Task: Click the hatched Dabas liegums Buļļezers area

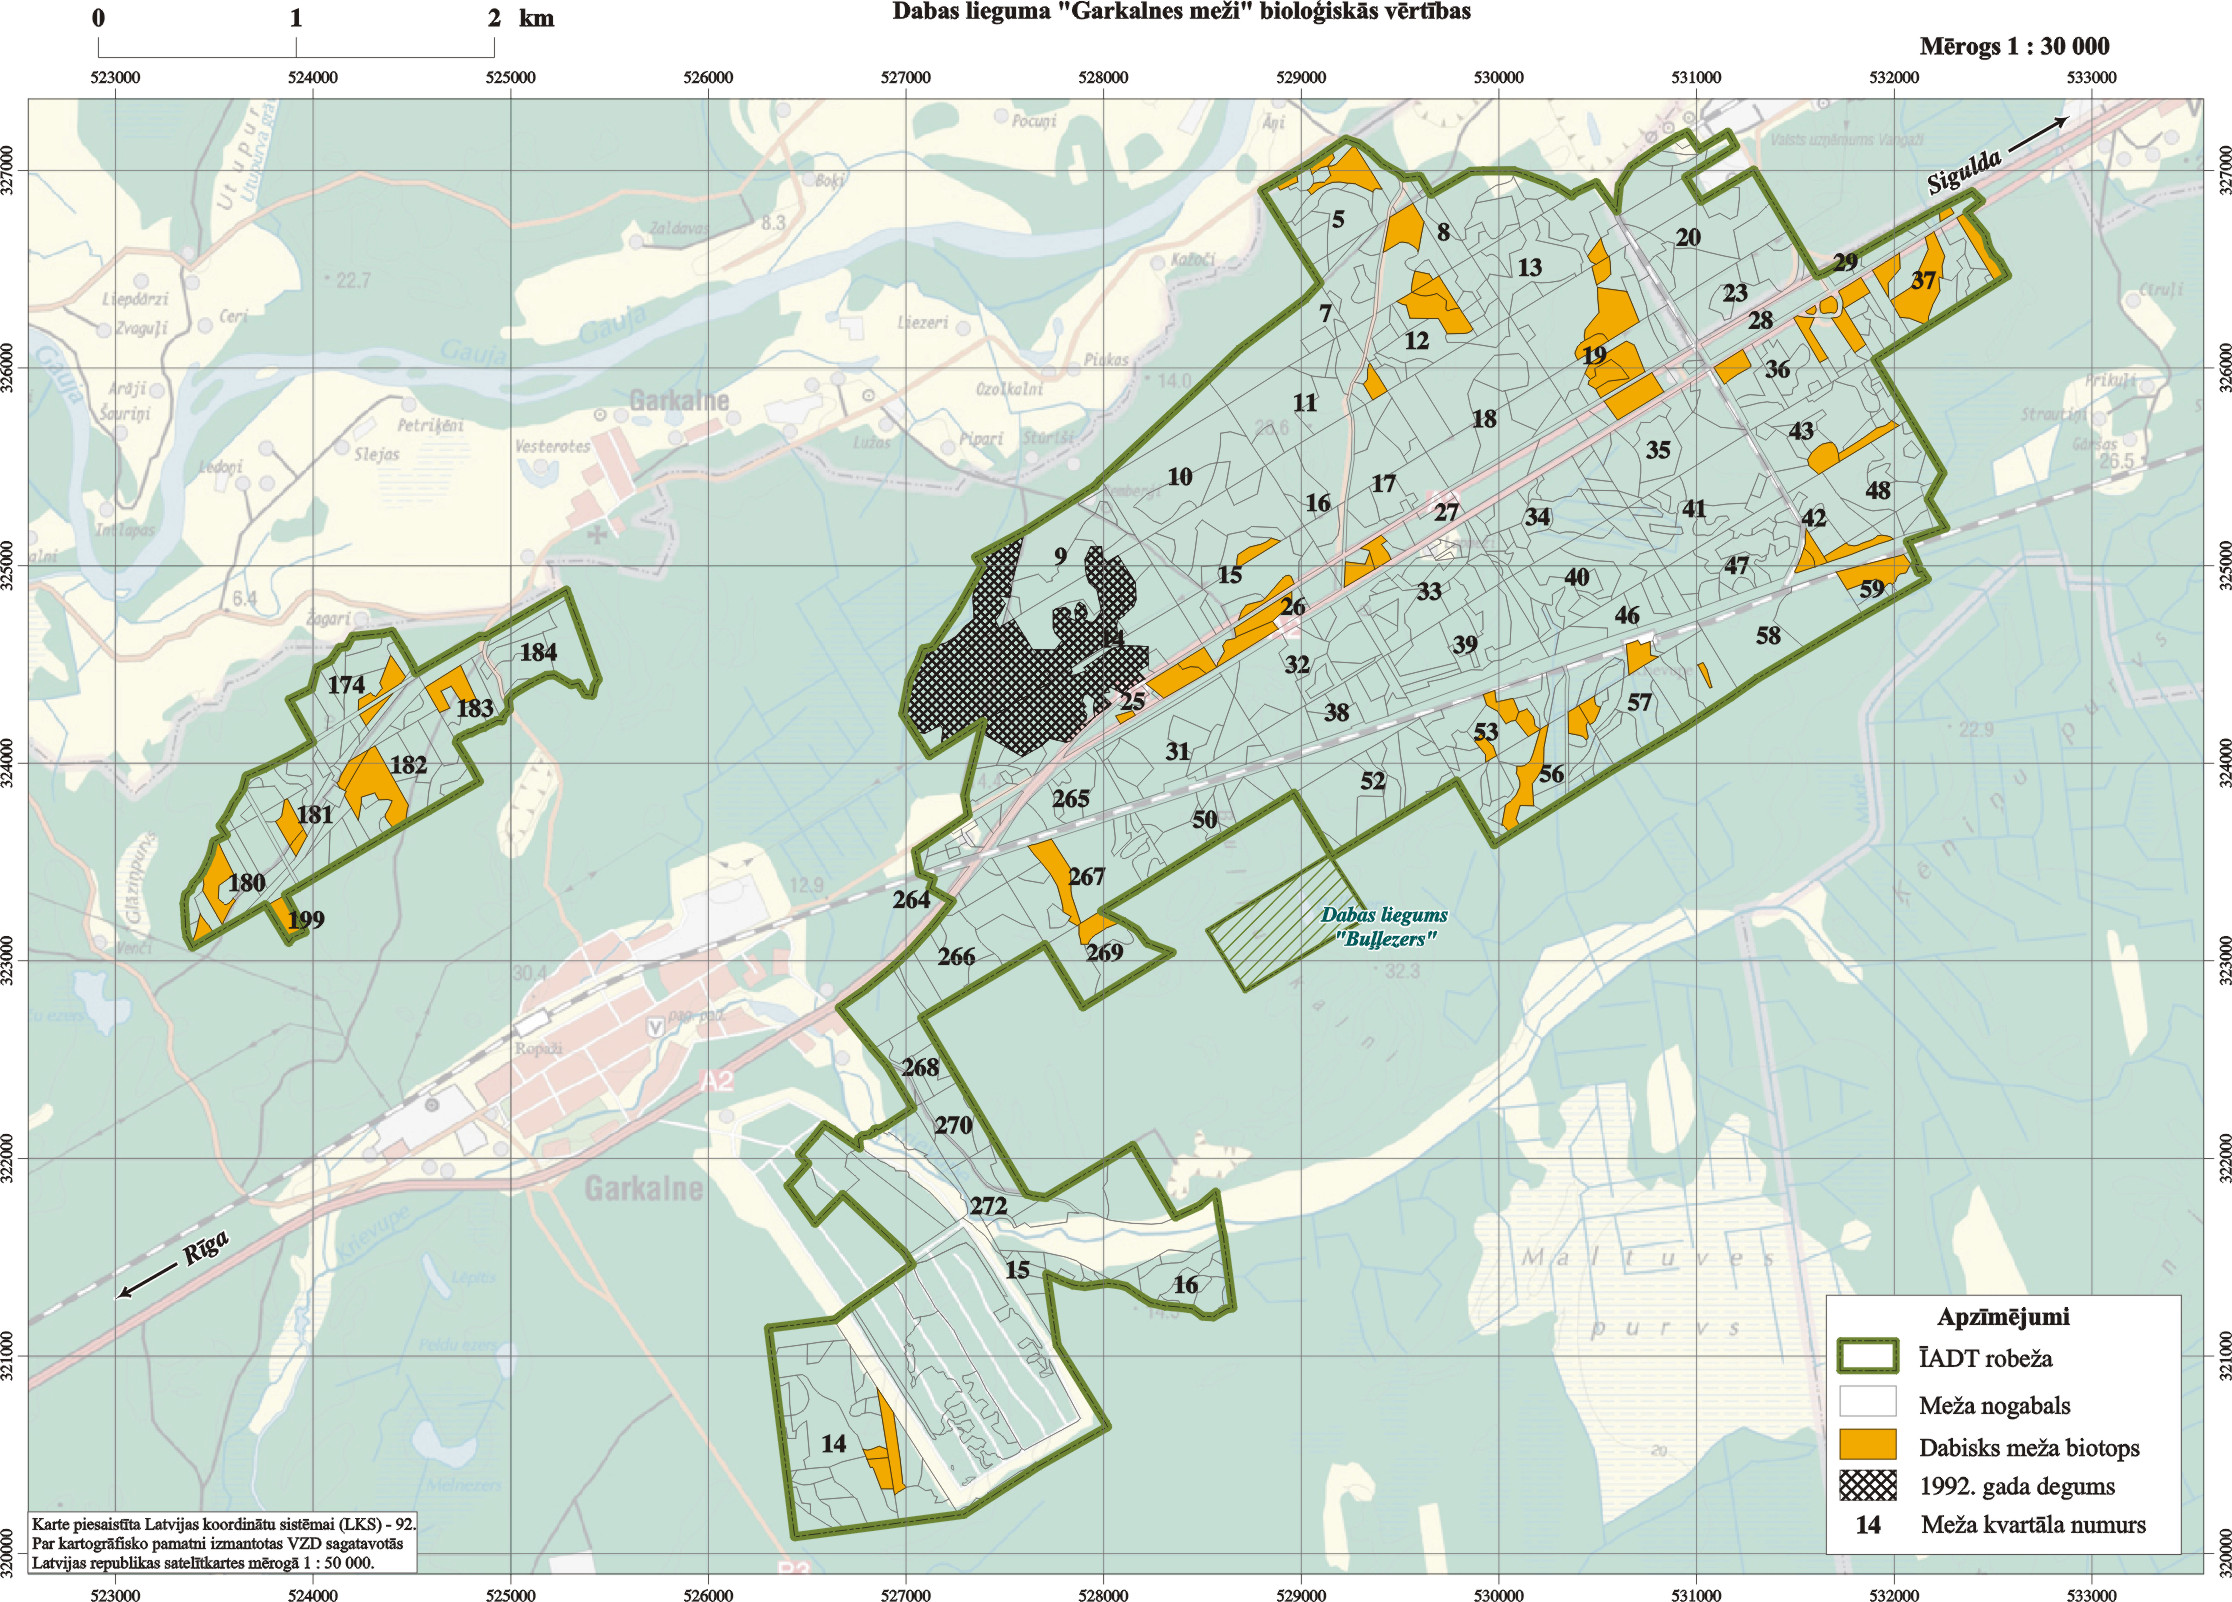Action: [x=1285, y=922]
